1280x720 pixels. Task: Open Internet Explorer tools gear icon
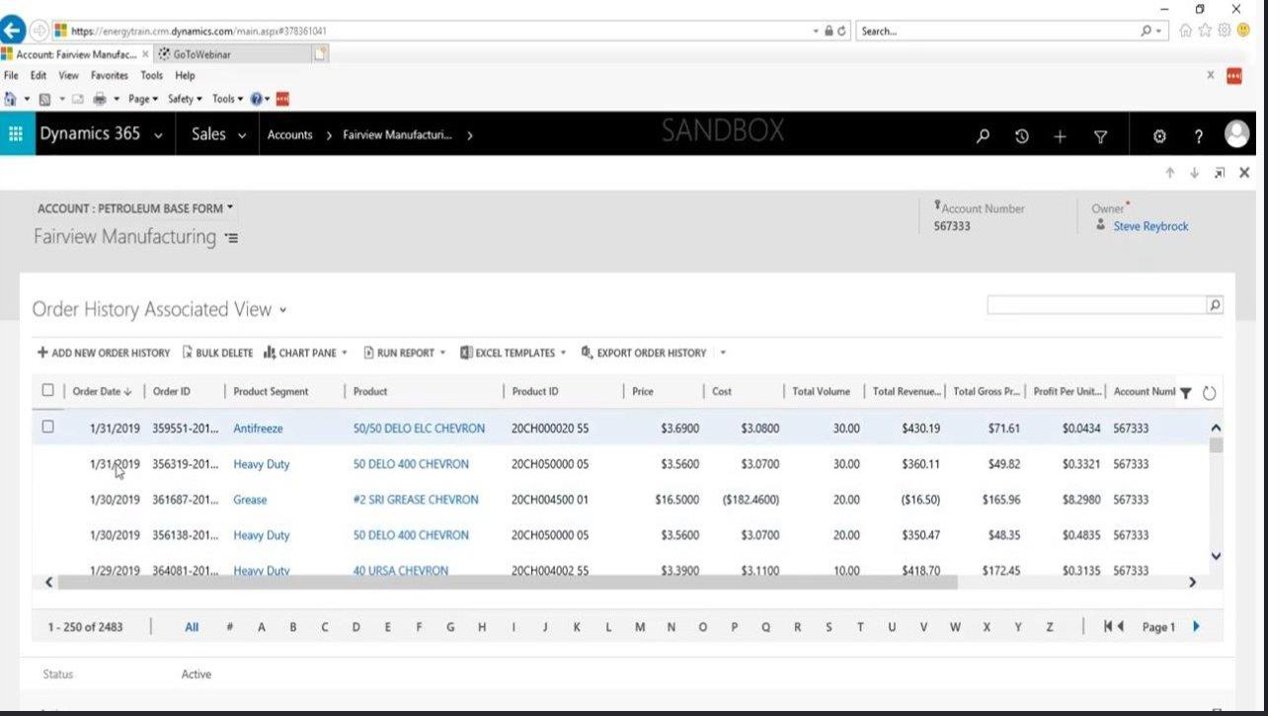click(x=1225, y=31)
